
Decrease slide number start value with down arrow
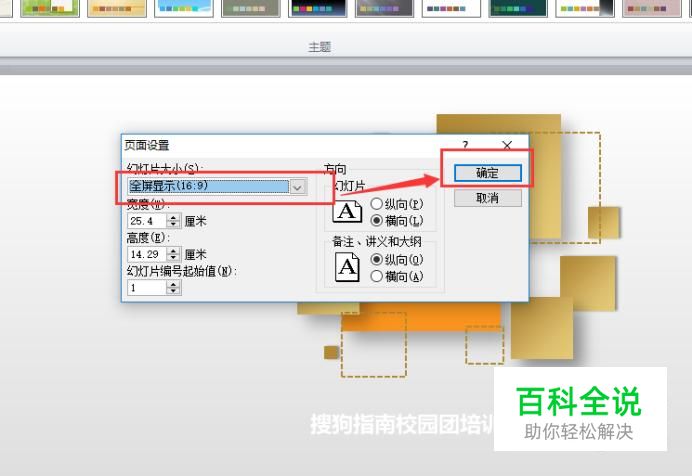coord(173,292)
